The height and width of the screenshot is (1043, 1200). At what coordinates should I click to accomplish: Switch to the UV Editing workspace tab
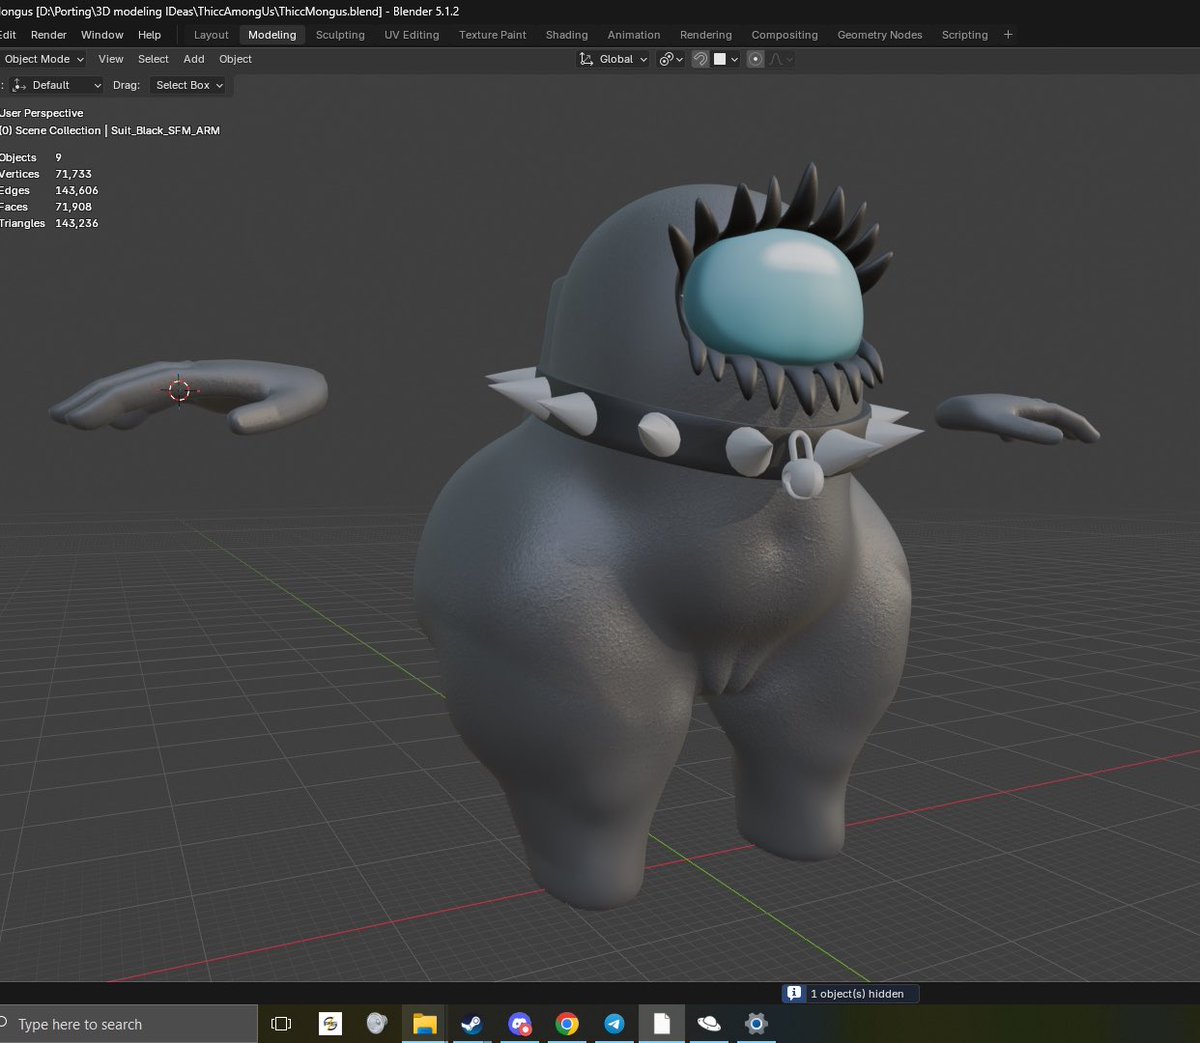coord(412,35)
